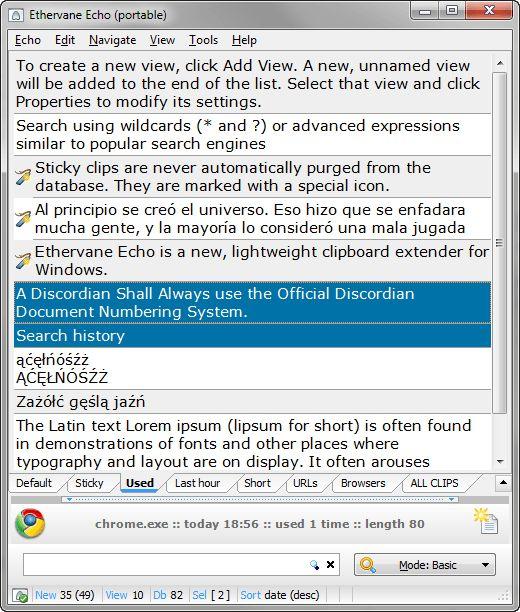Viewport: 520px width, 612px height.
Task: Click the new clip document icon
Action: (x=486, y=521)
